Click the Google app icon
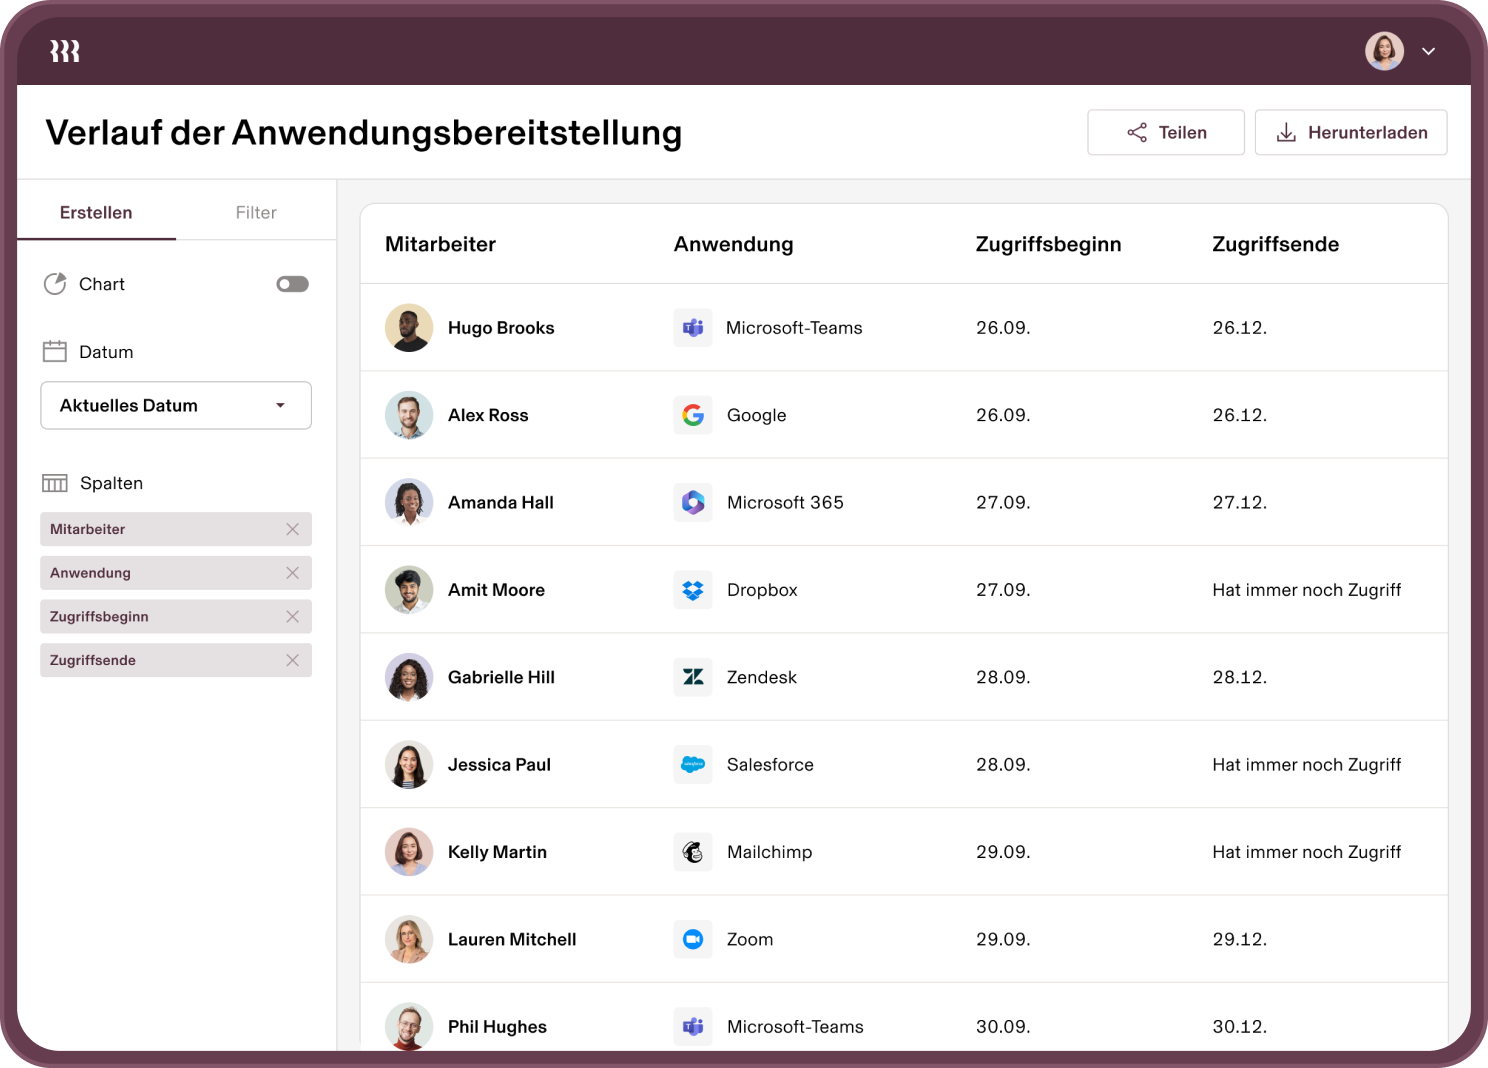The height and width of the screenshot is (1068, 1488). click(x=693, y=415)
